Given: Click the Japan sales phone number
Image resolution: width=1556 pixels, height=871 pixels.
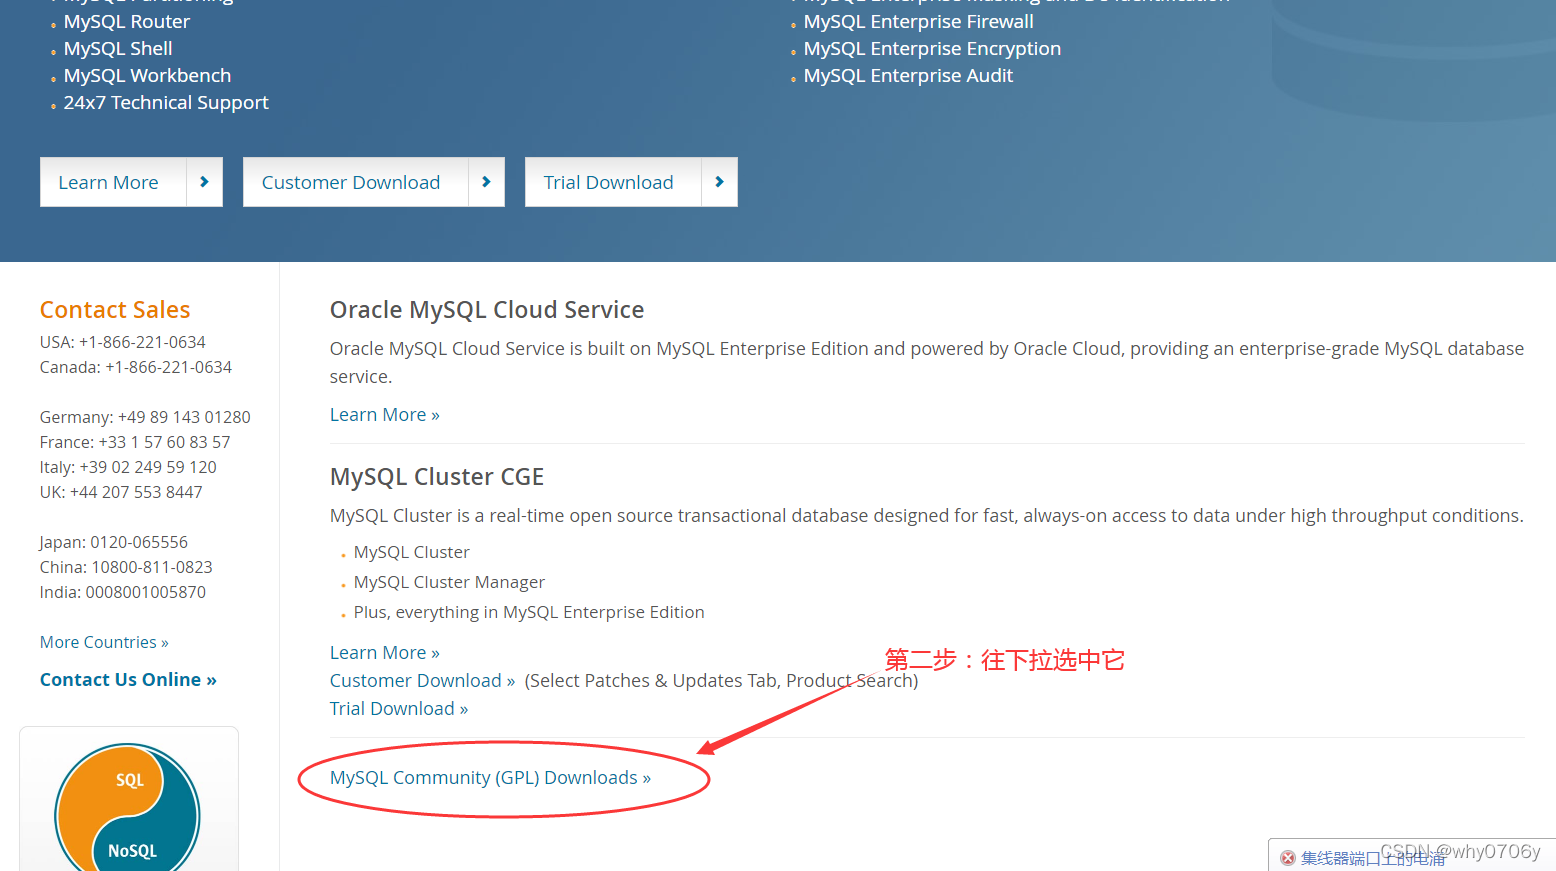Looking at the screenshot, I should (139, 542).
